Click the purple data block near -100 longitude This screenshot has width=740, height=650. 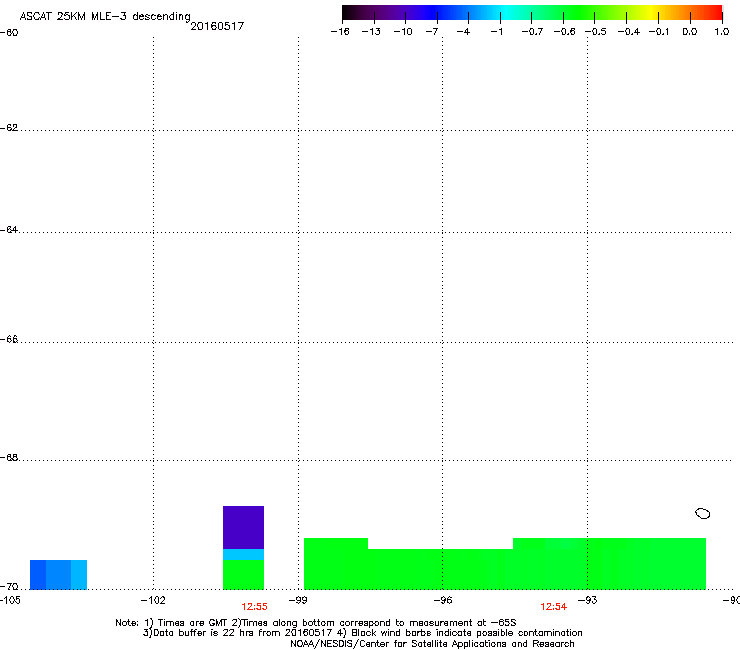(243, 527)
